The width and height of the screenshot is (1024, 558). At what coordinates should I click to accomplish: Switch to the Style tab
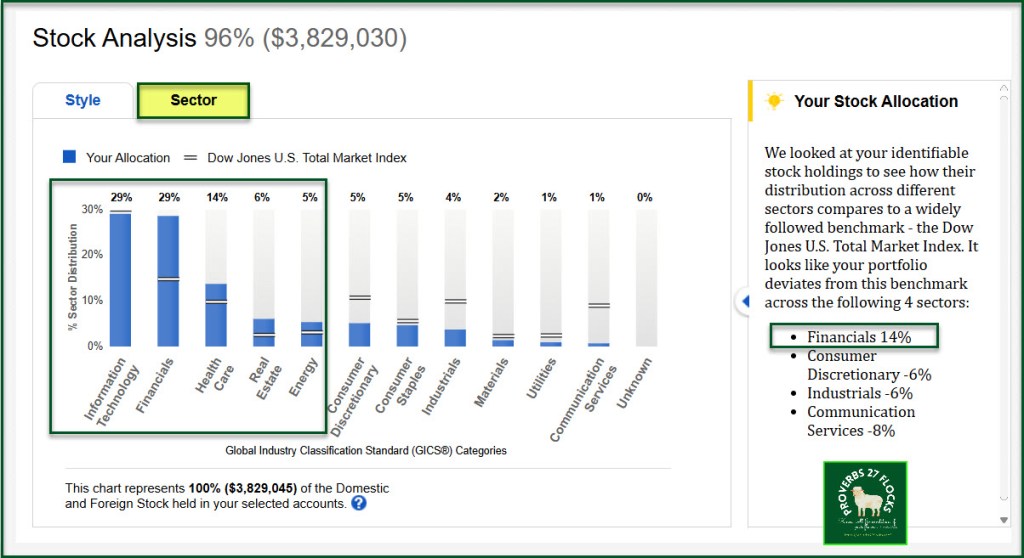click(x=83, y=100)
